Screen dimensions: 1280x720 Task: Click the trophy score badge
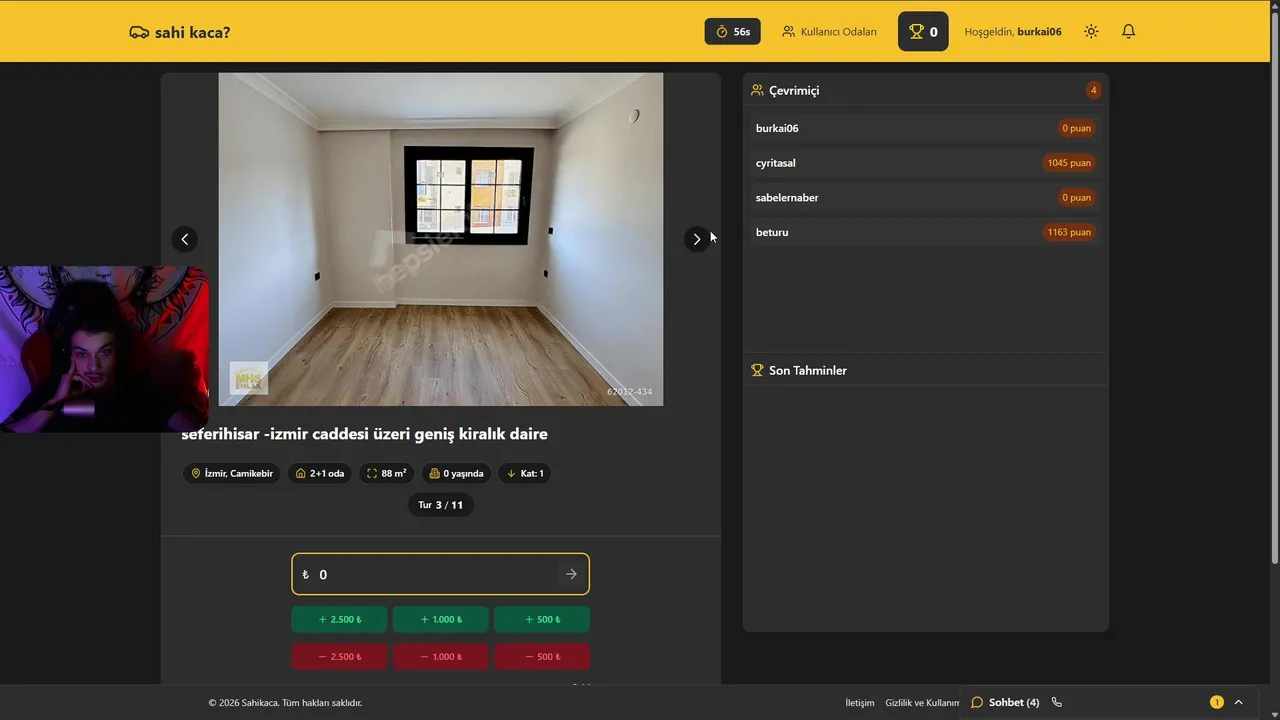[x=923, y=32]
